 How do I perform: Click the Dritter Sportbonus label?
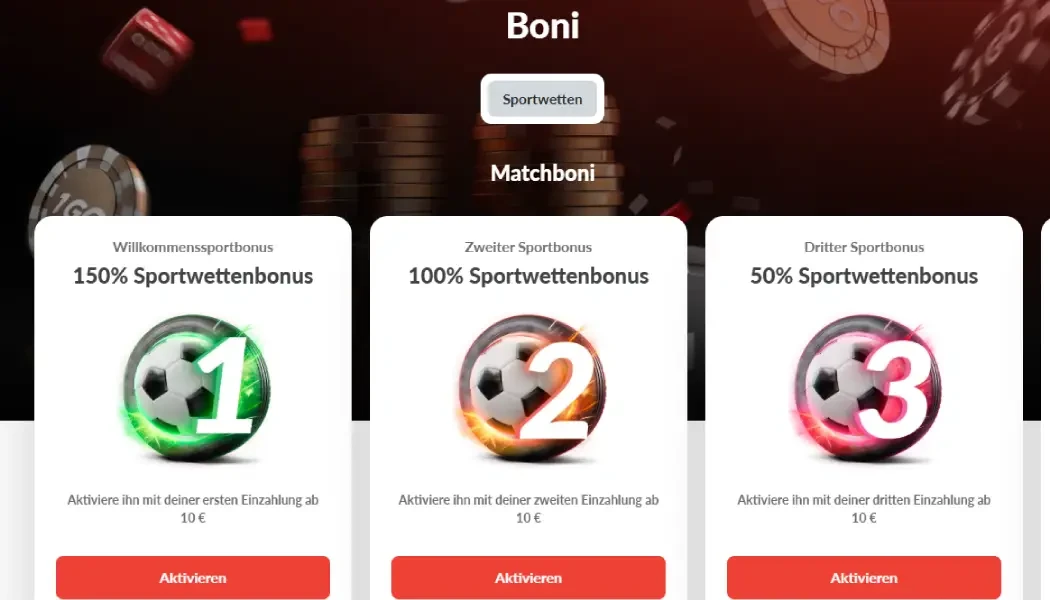pos(864,247)
